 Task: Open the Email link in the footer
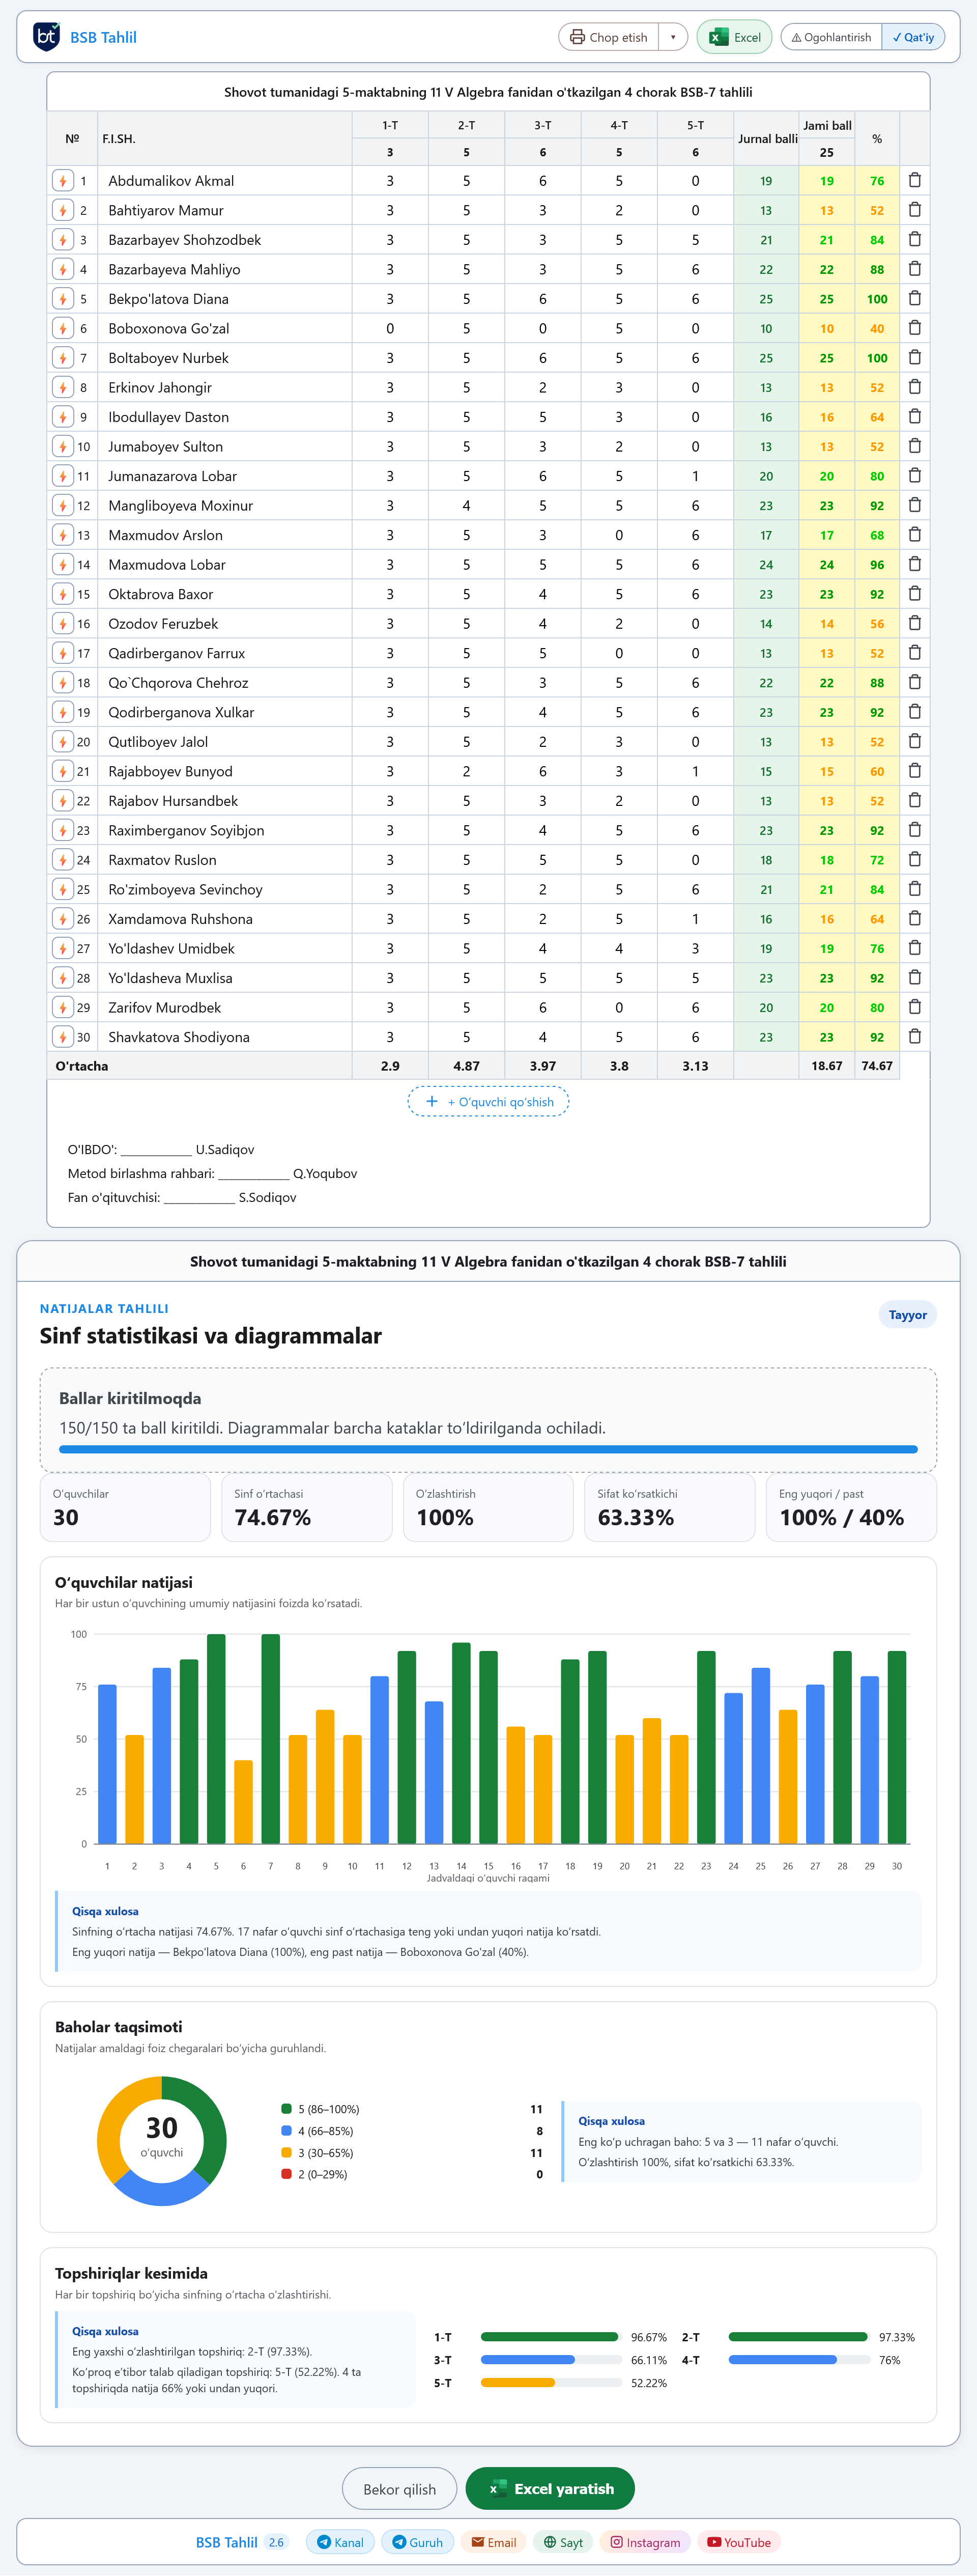(494, 2542)
